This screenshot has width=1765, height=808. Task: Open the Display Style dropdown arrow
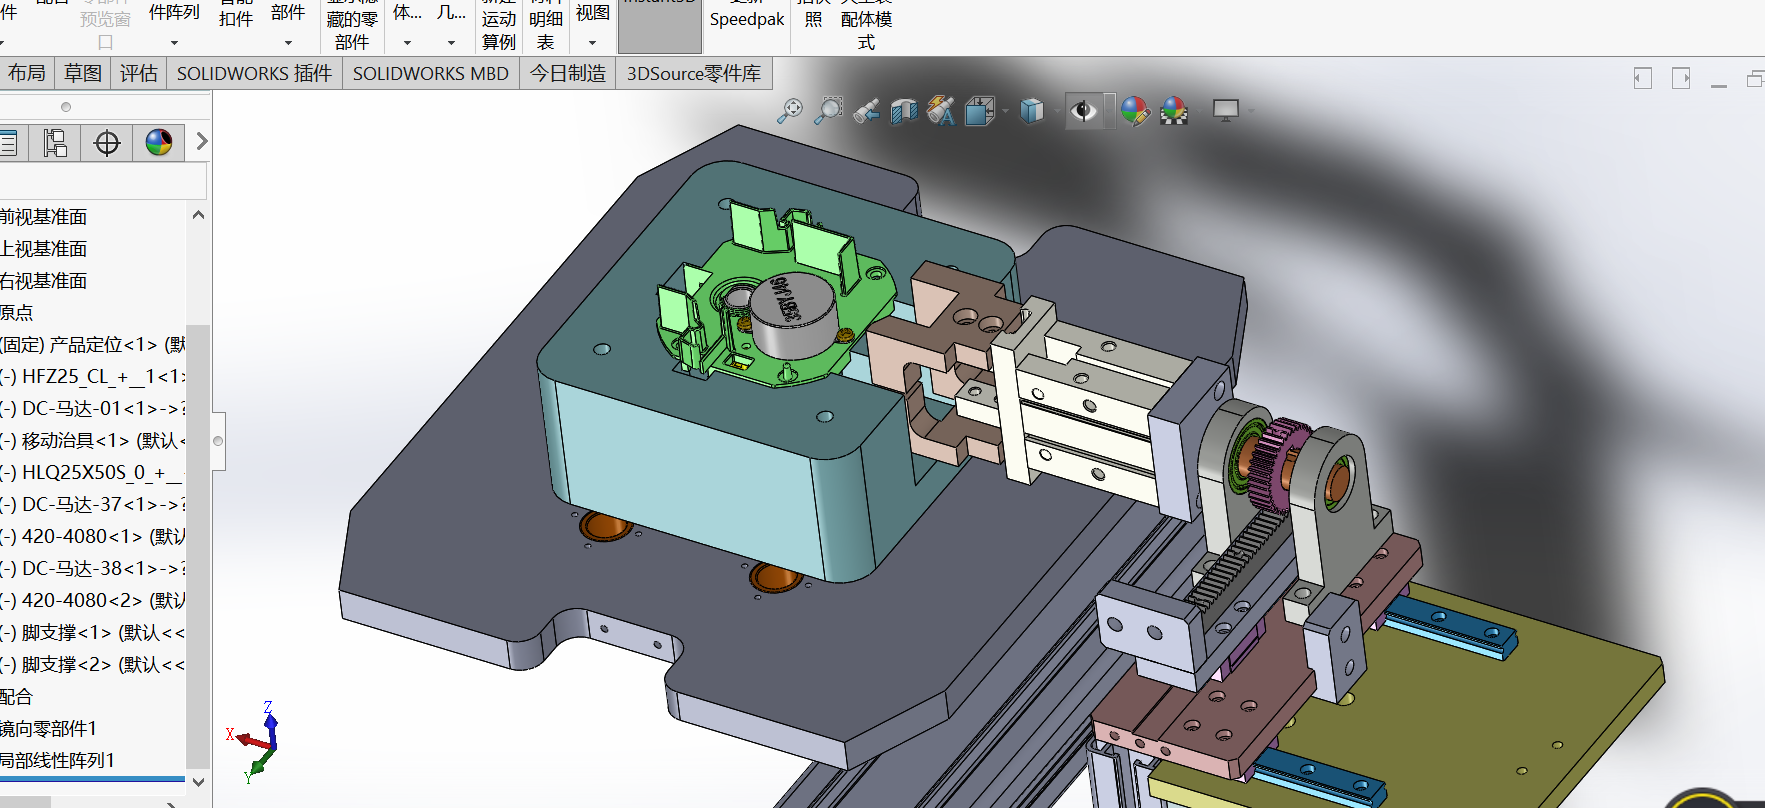point(1055,111)
